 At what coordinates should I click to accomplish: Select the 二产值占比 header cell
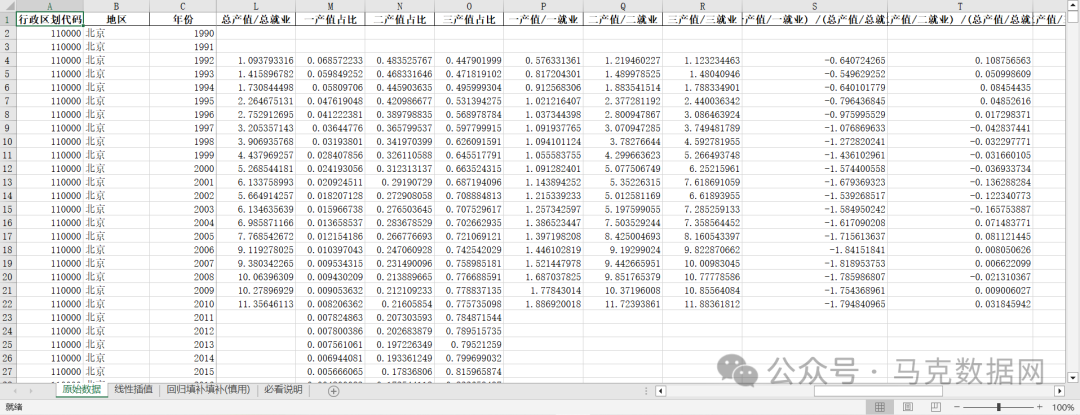point(400,20)
